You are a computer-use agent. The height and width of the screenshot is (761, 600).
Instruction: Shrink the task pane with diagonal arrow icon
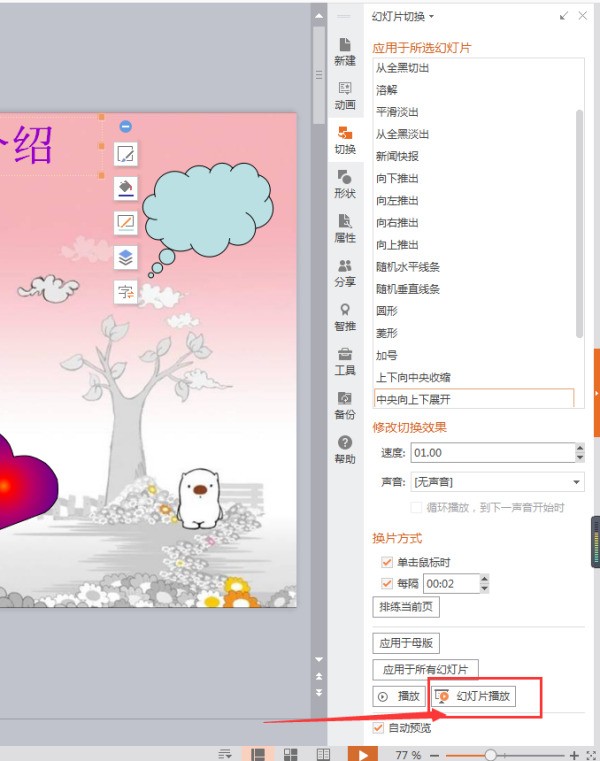tap(564, 16)
